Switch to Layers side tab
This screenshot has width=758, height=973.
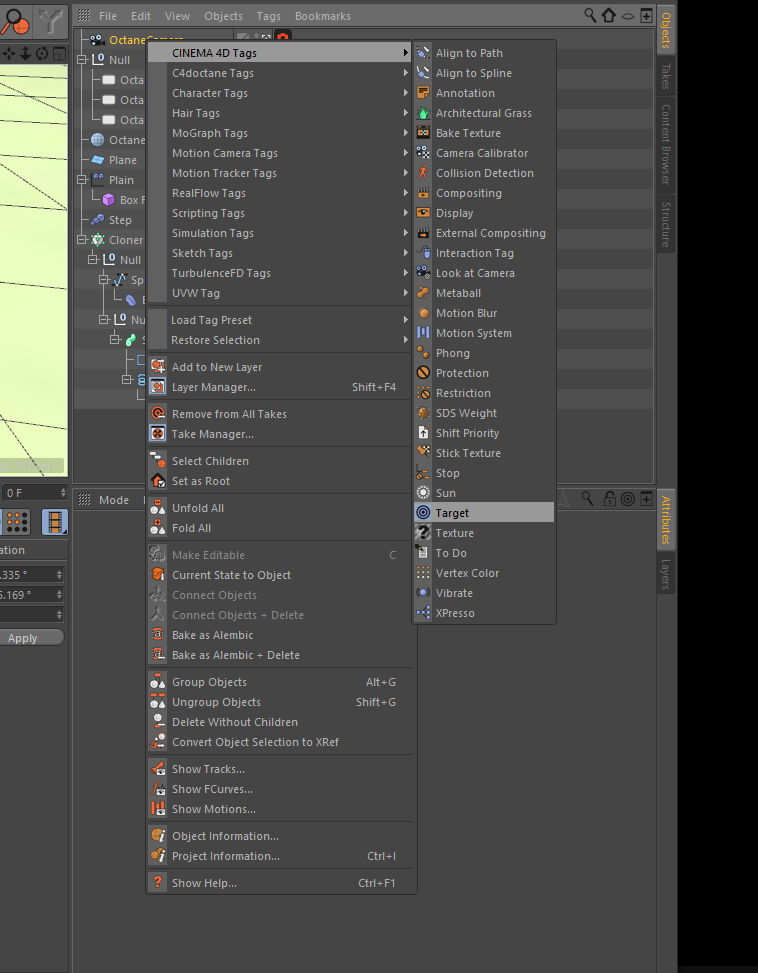[x=666, y=574]
